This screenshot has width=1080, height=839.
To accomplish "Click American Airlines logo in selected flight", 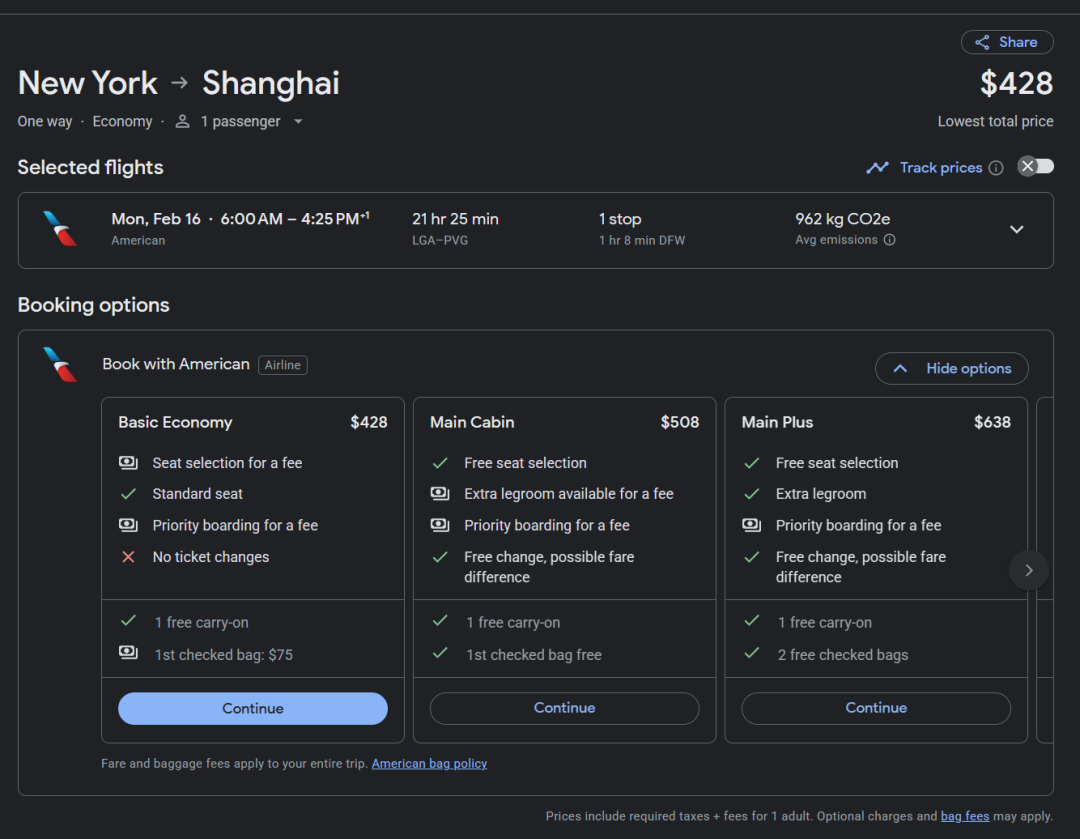I will click(60, 229).
